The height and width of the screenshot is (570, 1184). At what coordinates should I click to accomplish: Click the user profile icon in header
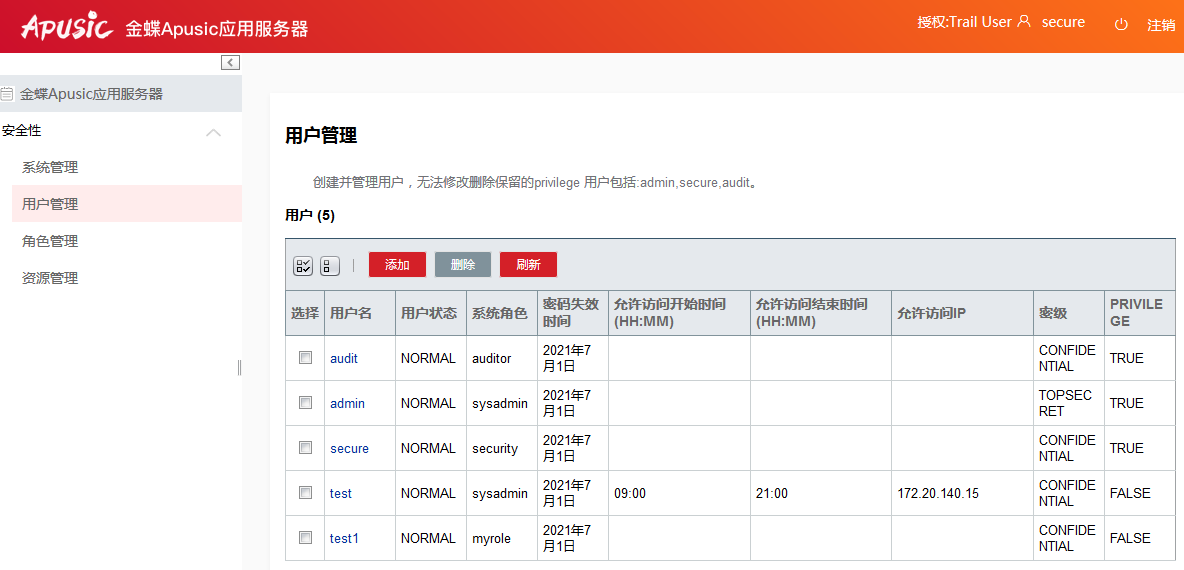click(1023, 22)
